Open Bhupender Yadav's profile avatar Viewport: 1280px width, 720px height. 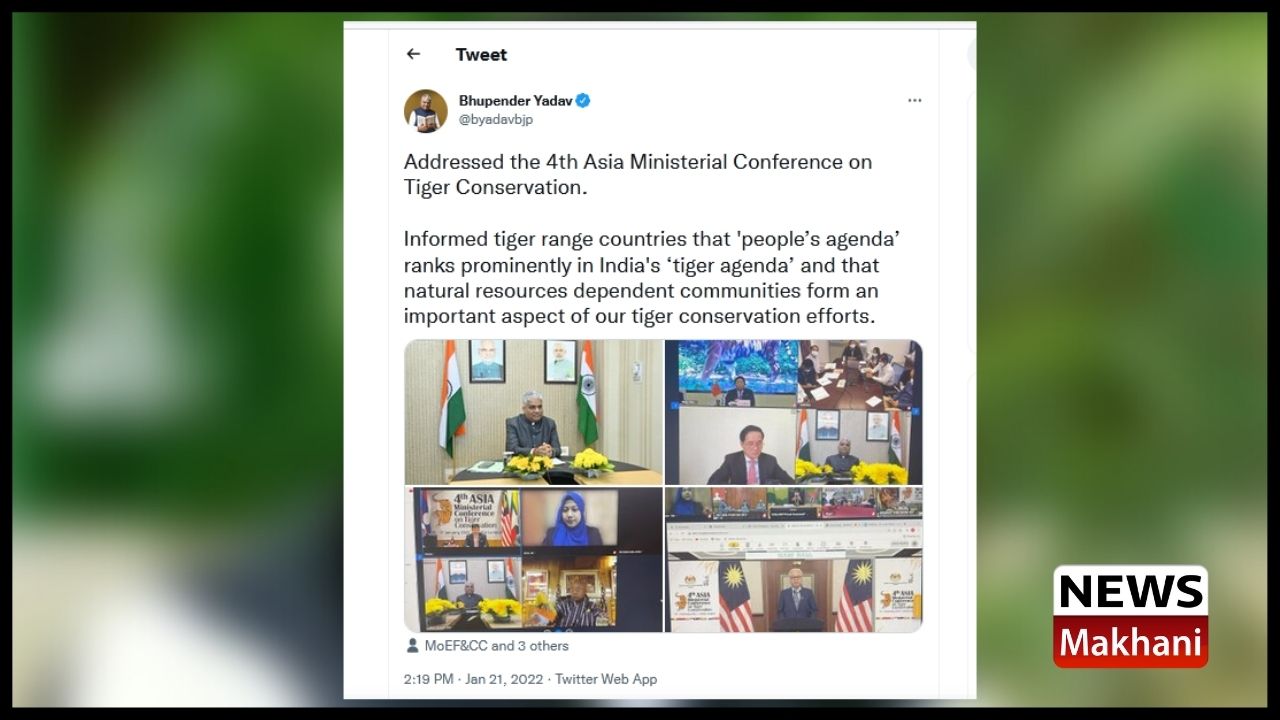tap(425, 110)
